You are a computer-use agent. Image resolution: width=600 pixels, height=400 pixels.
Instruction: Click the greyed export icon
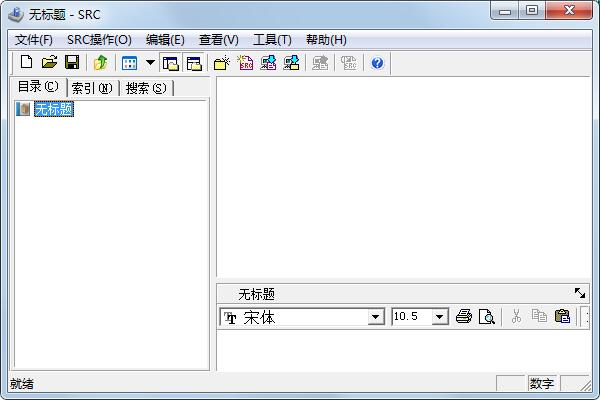[x=320, y=63]
